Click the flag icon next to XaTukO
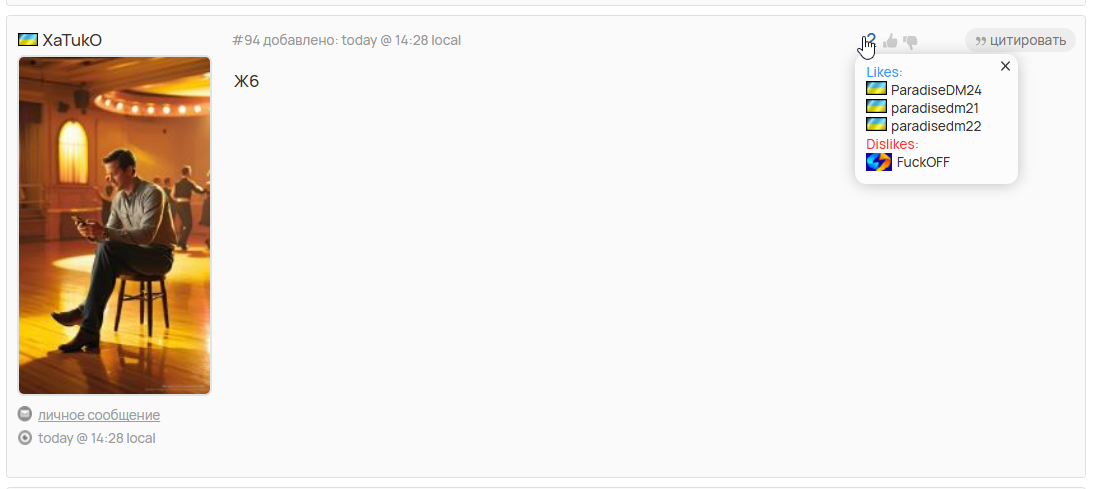The image size is (1096, 489). pyautogui.click(x=28, y=40)
